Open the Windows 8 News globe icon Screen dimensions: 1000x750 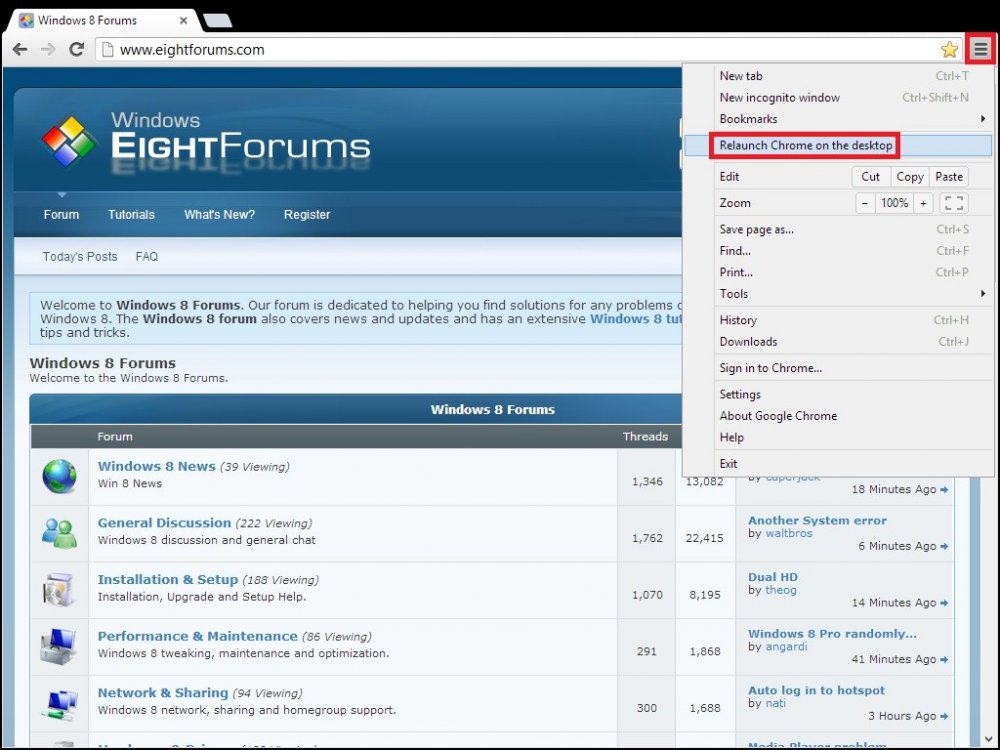[59, 476]
